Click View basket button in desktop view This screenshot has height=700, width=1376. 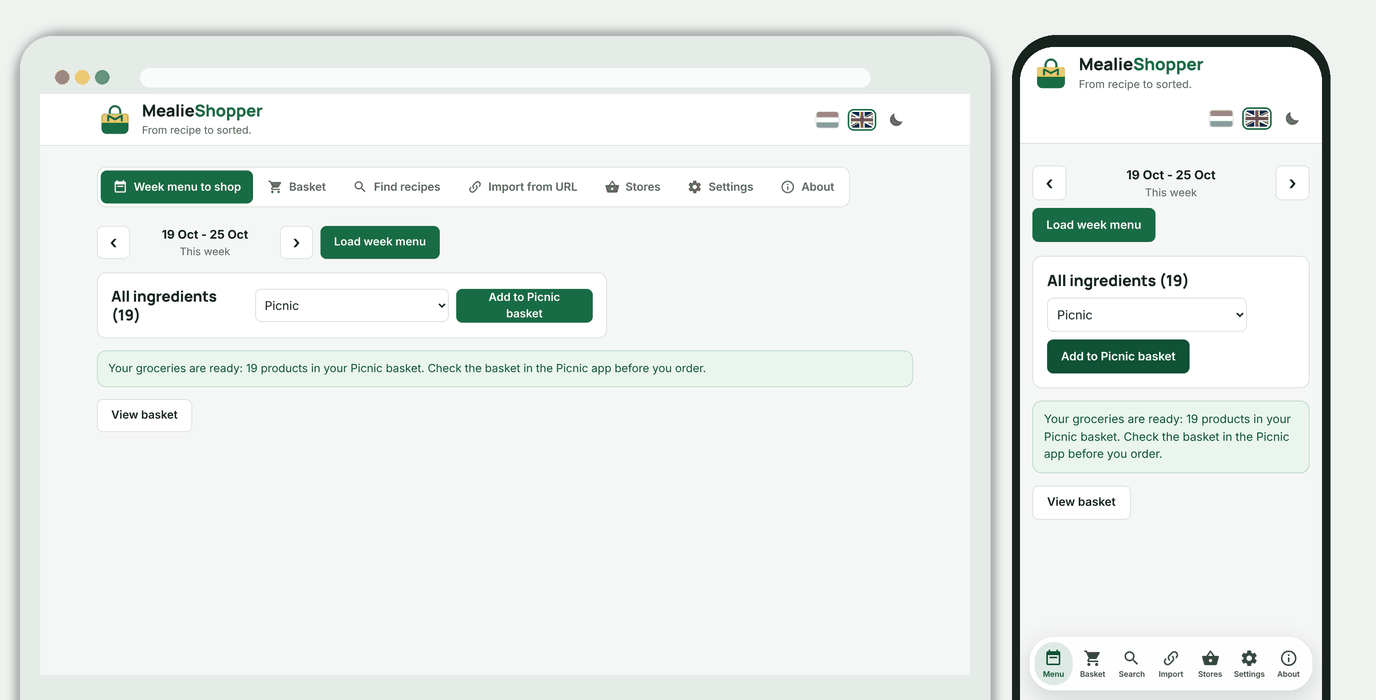(x=144, y=415)
